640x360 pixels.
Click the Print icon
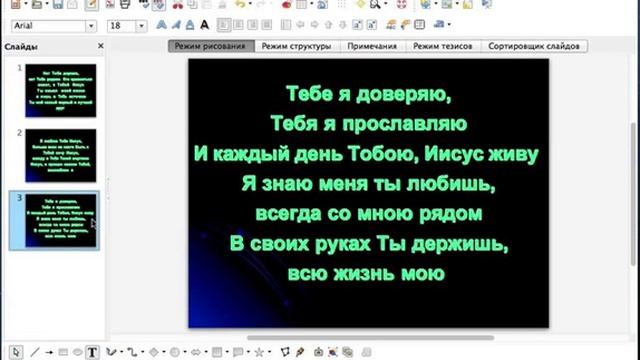[x=125, y=4]
